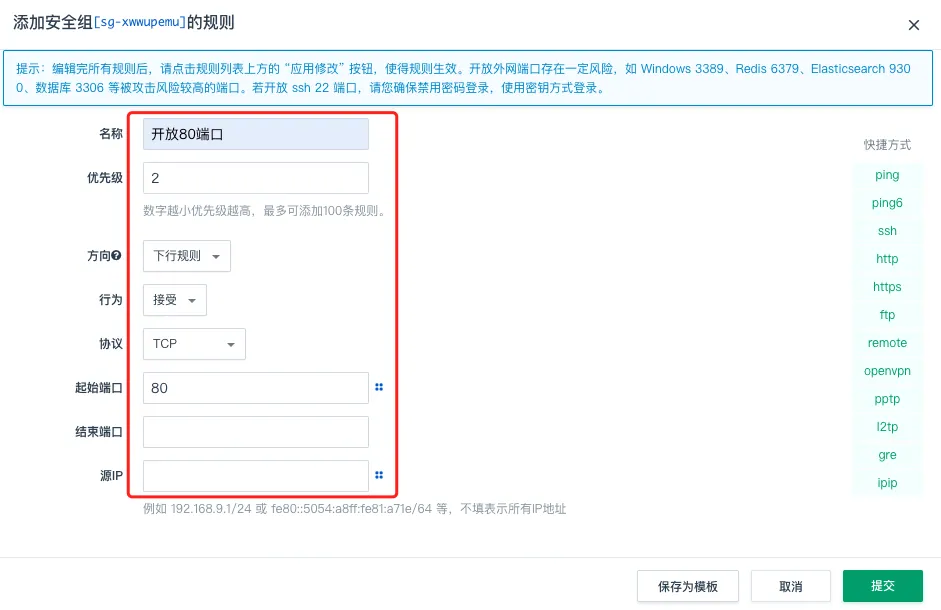941x610 pixels.
Task: Click the port picker icon beside 起始端口
Action: click(x=379, y=387)
